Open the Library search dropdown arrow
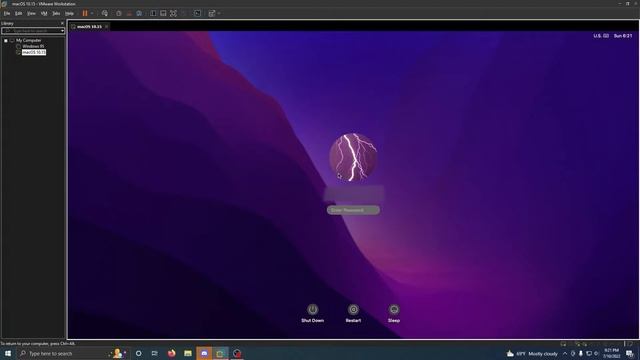 point(62,31)
